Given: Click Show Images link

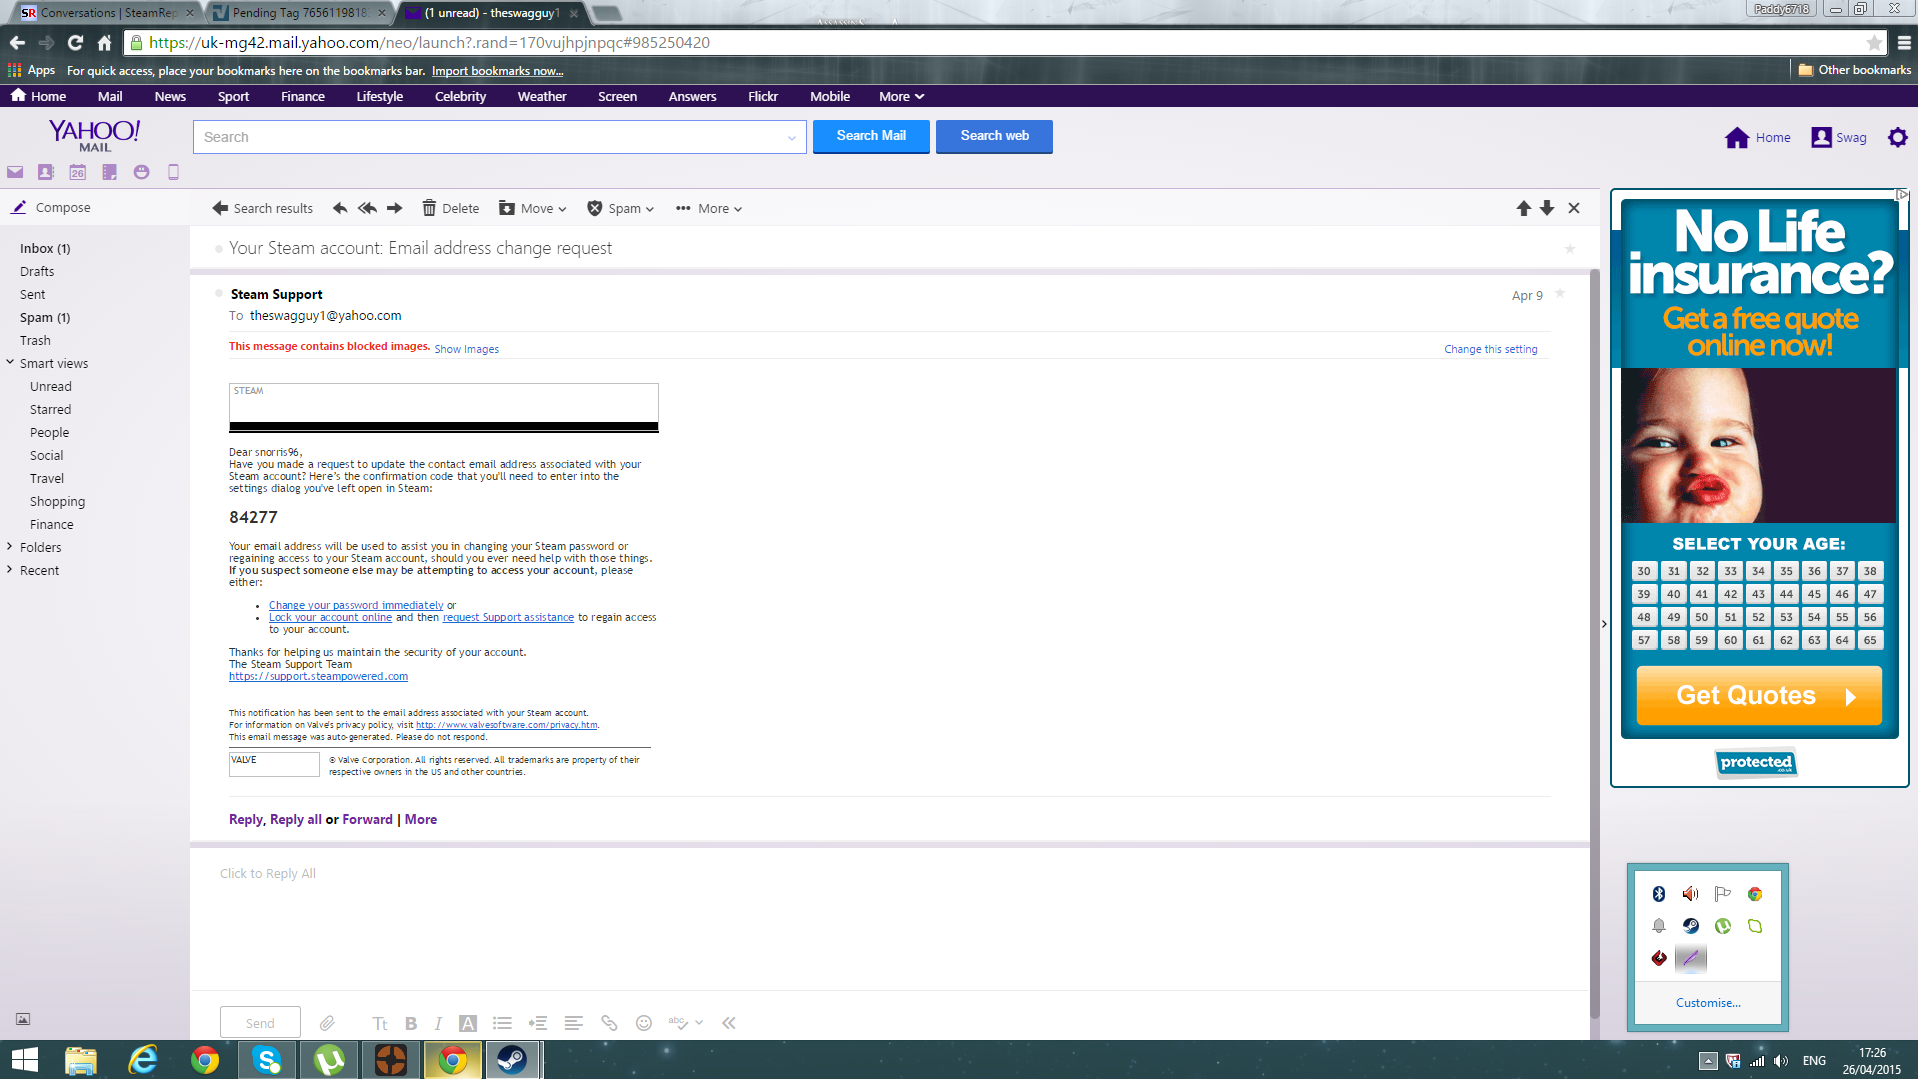Looking at the screenshot, I should (x=466, y=349).
